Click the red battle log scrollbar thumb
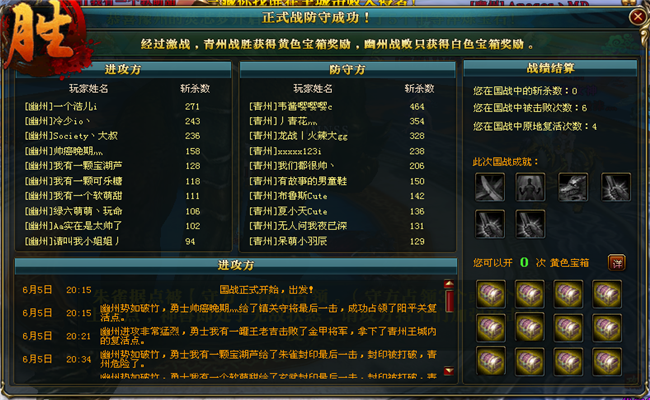 point(449,301)
